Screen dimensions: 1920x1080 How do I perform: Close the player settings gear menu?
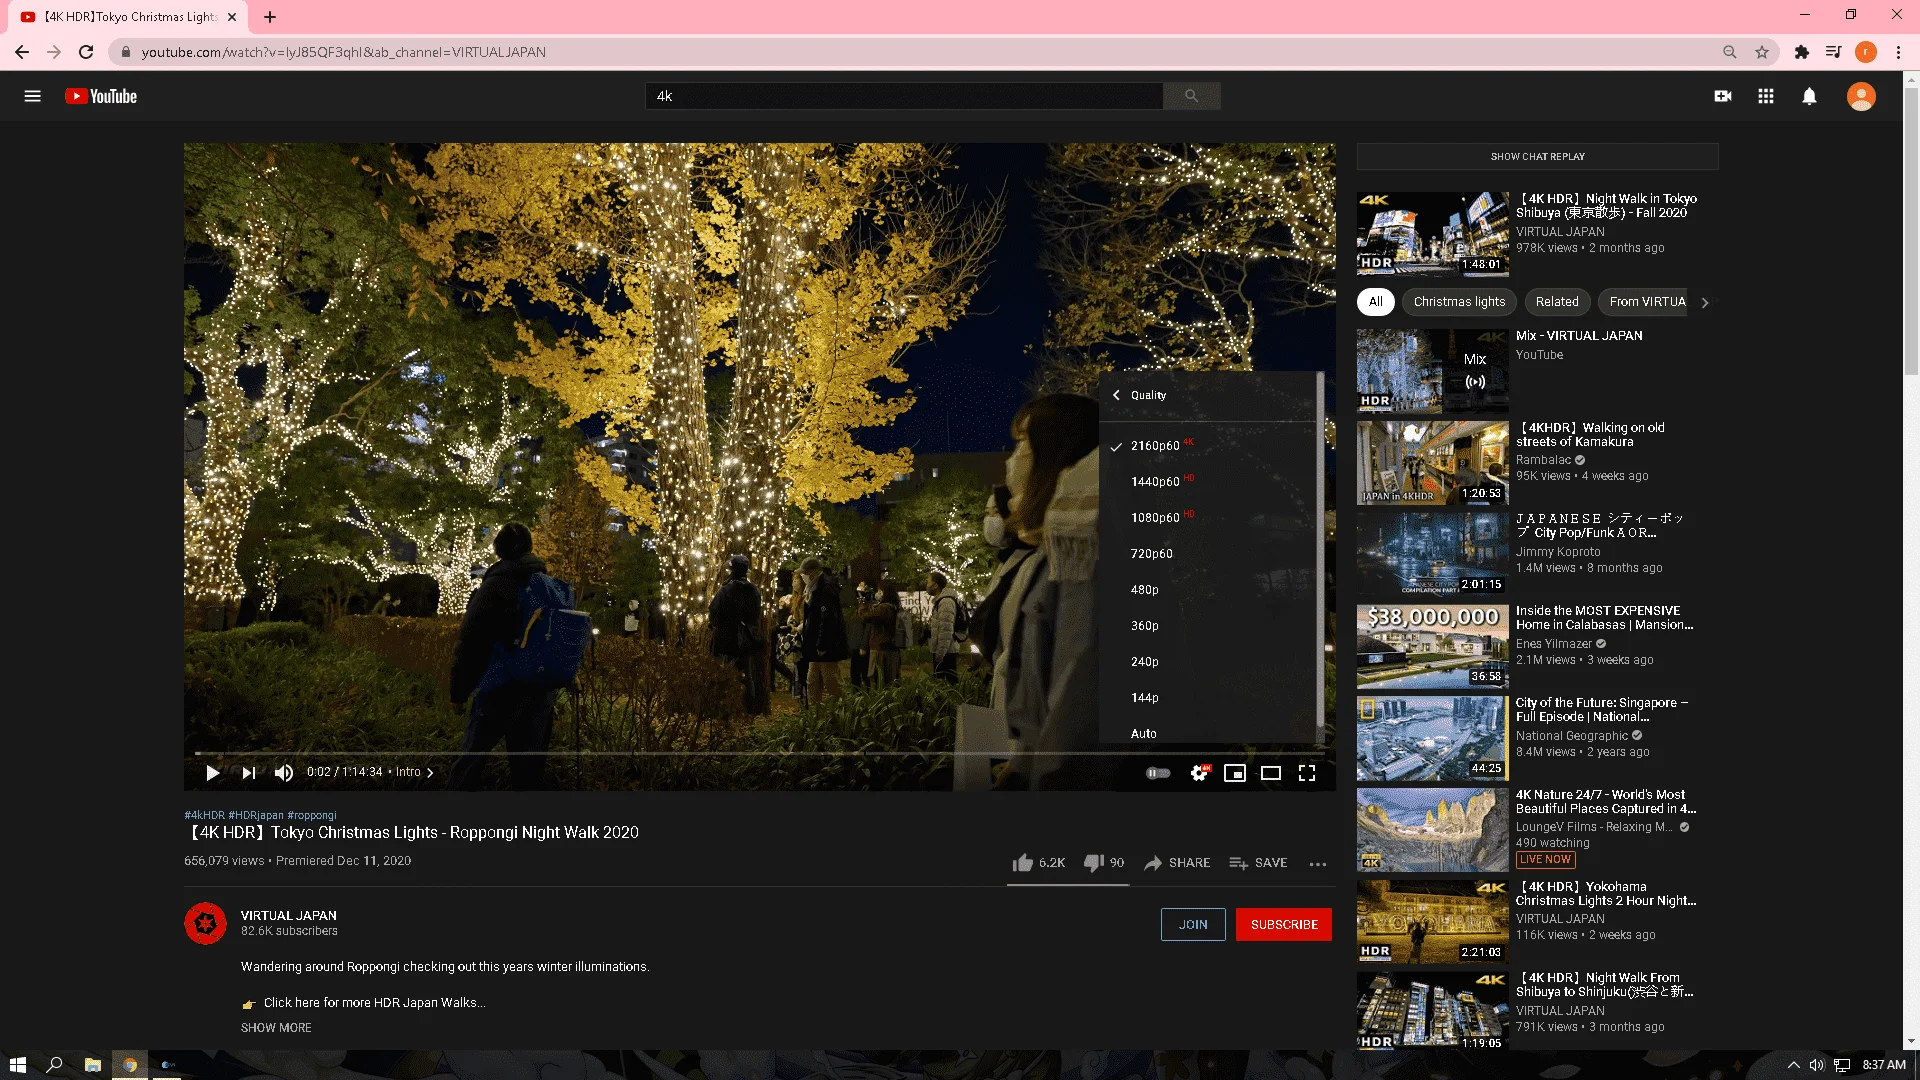click(x=1199, y=773)
